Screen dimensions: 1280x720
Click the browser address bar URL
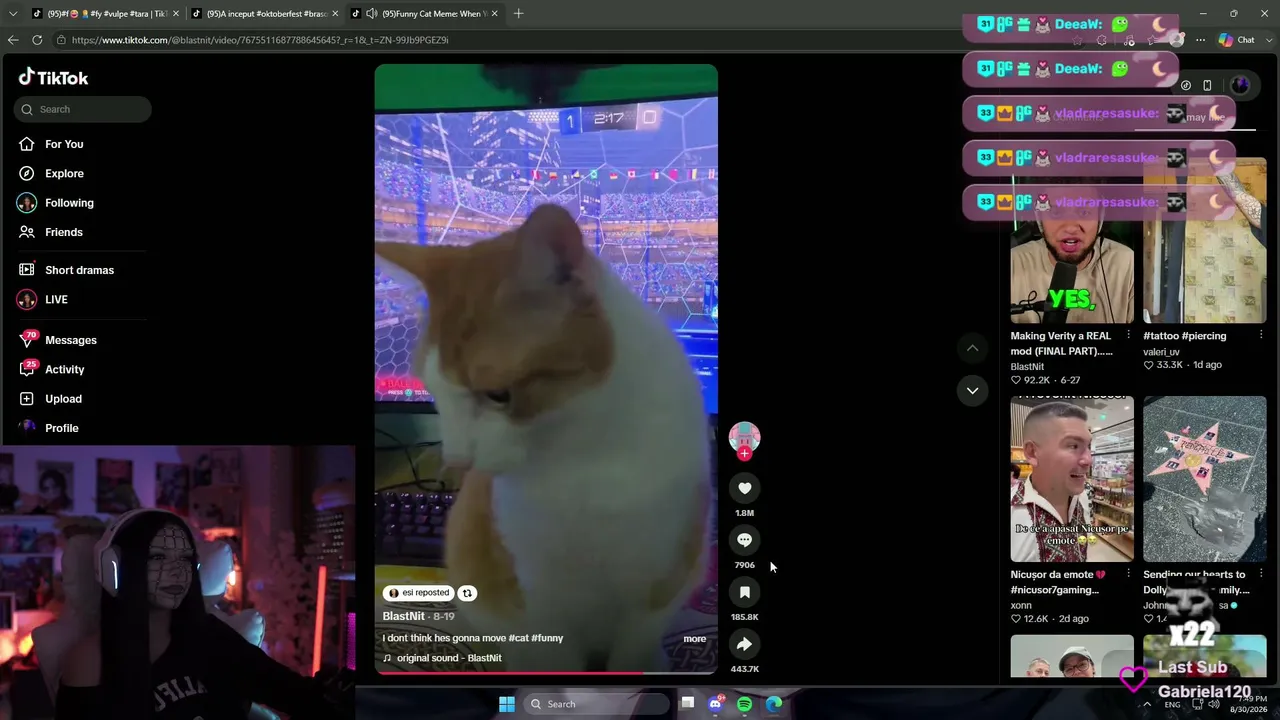(x=260, y=40)
